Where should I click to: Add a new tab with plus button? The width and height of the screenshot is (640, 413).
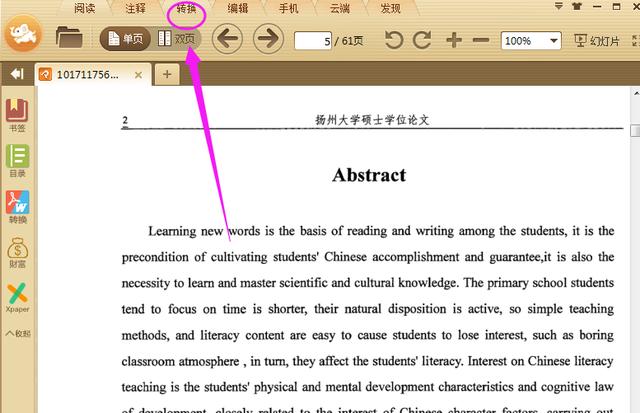pyautogui.click(x=167, y=74)
